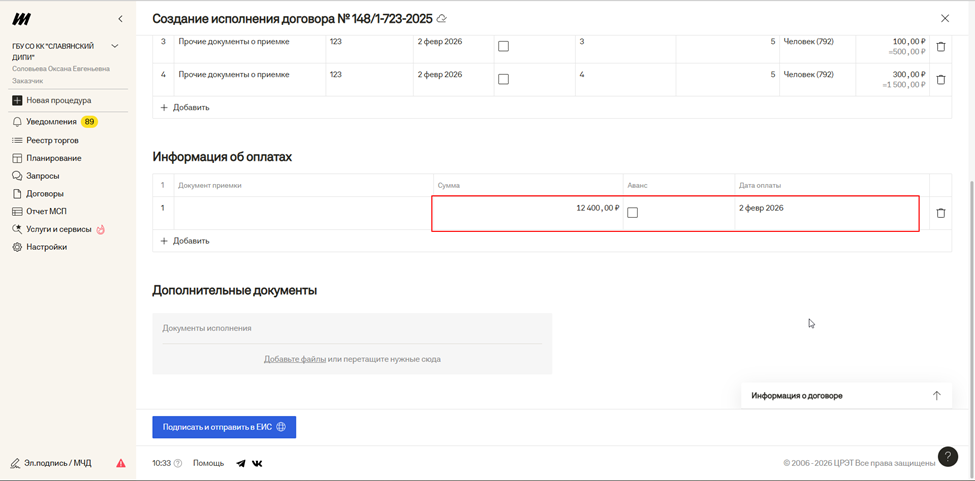
Task: Click the Telegram icon in footer
Action: coord(241,464)
